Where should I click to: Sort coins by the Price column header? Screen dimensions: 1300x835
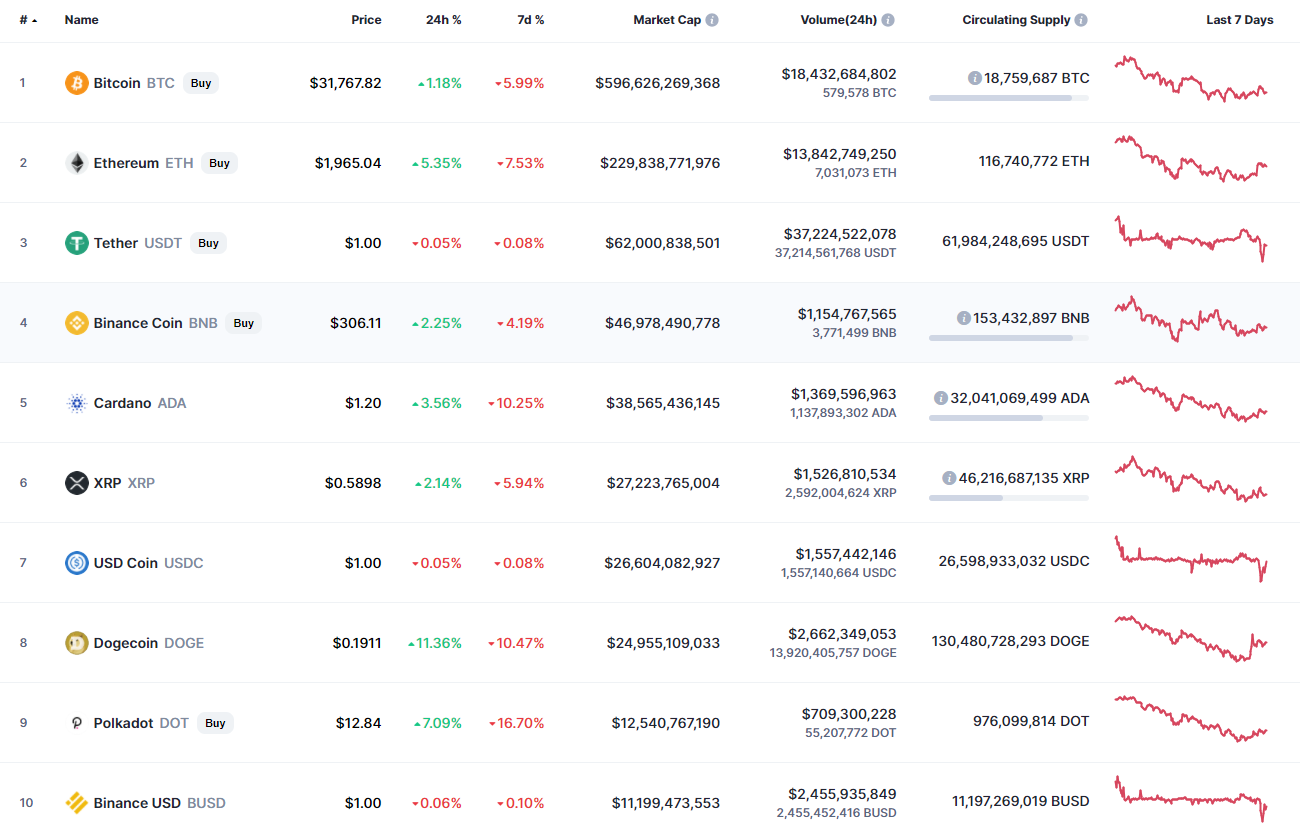(366, 20)
